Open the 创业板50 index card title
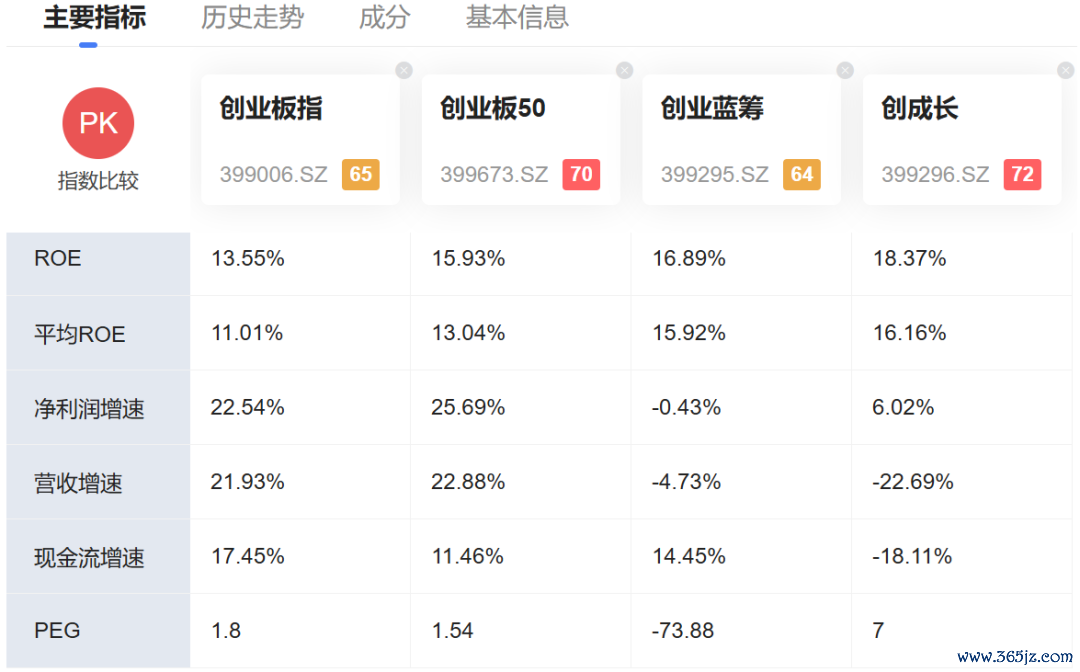Screen dimensions: 1080x672 [492, 108]
